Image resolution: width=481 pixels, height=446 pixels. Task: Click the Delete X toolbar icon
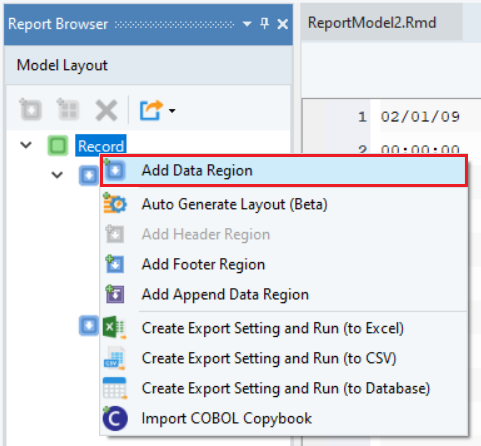(106, 110)
